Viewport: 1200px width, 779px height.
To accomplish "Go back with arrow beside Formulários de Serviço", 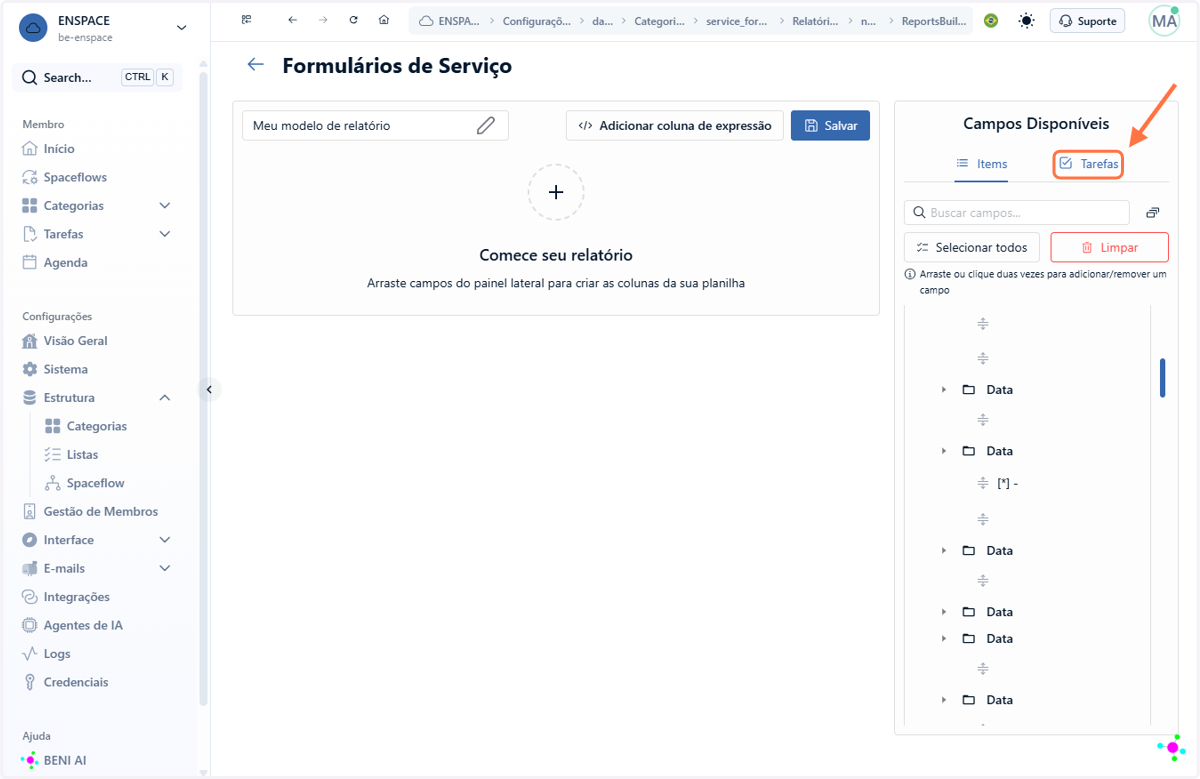I will coord(256,65).
